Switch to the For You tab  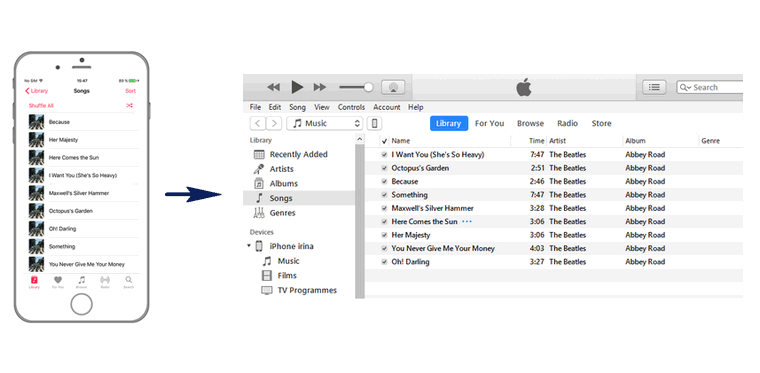490,124
